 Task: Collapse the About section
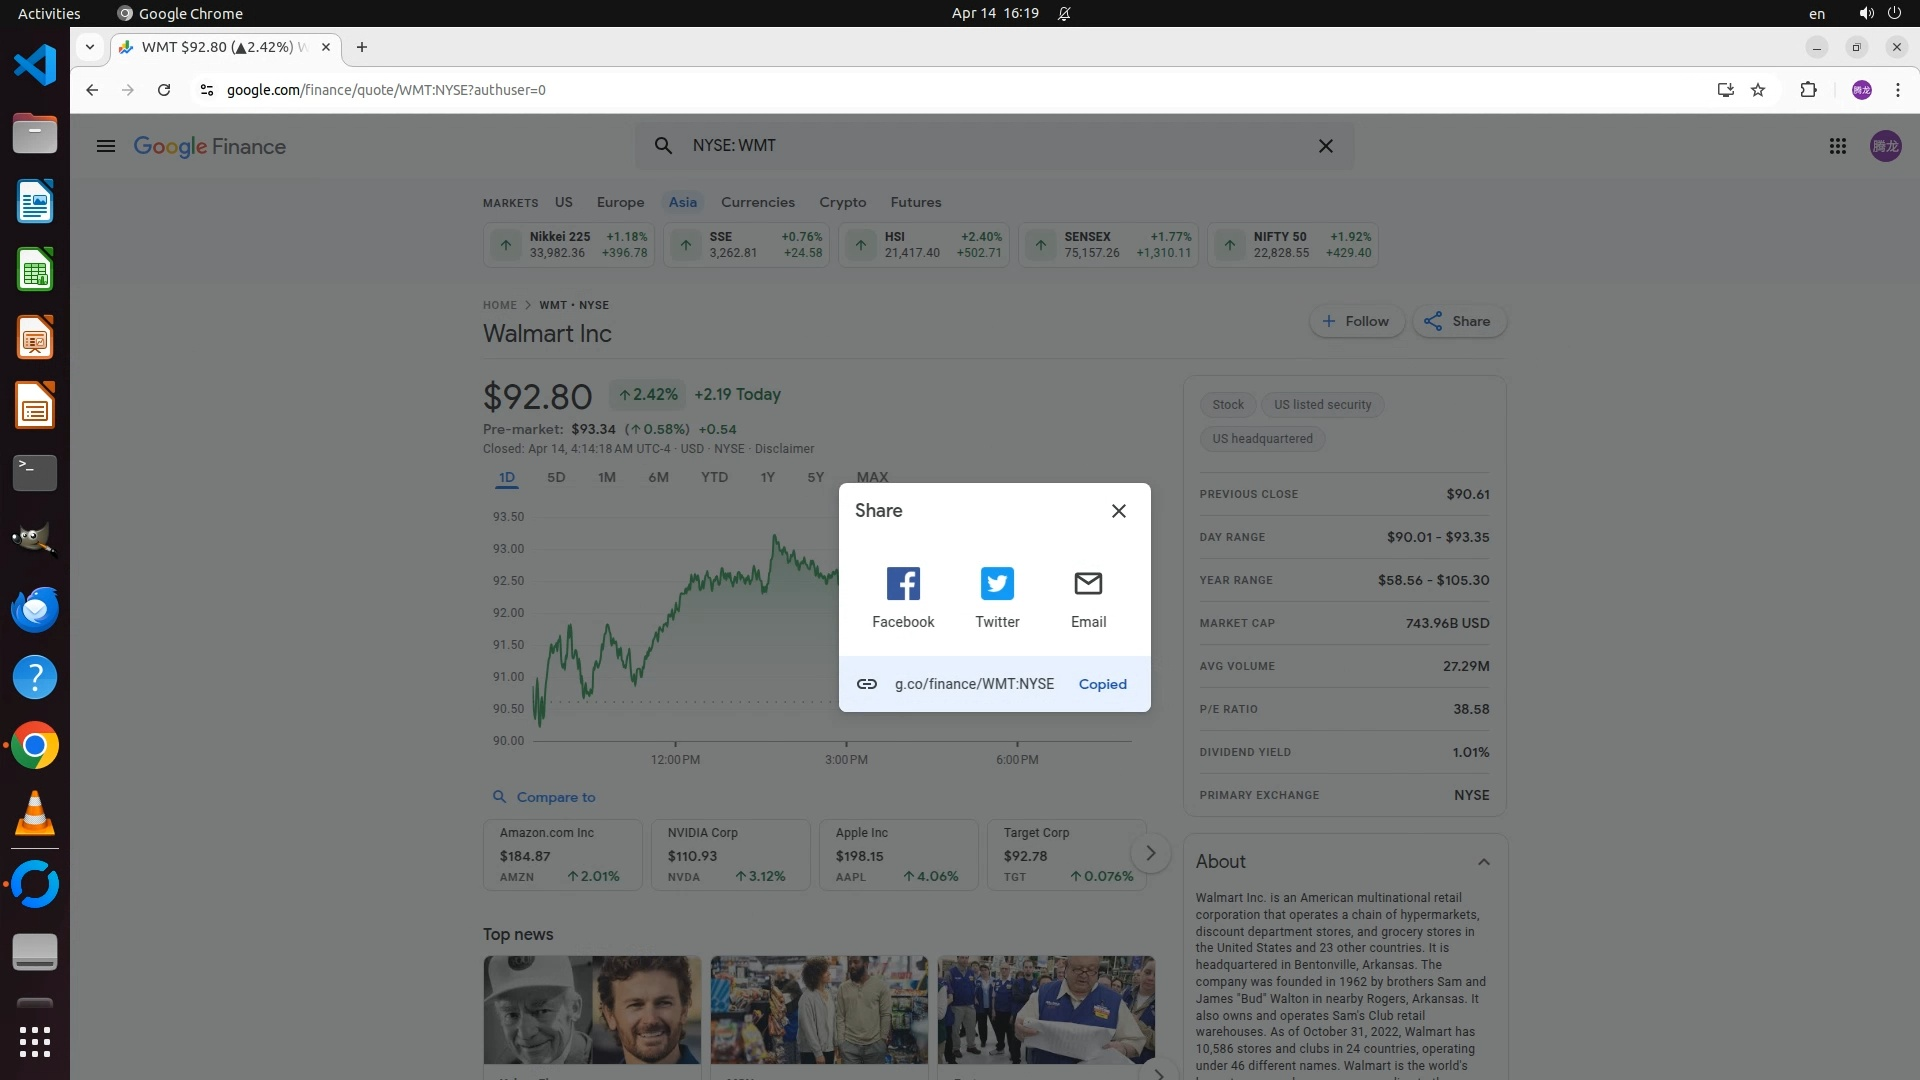[1484, 862]
